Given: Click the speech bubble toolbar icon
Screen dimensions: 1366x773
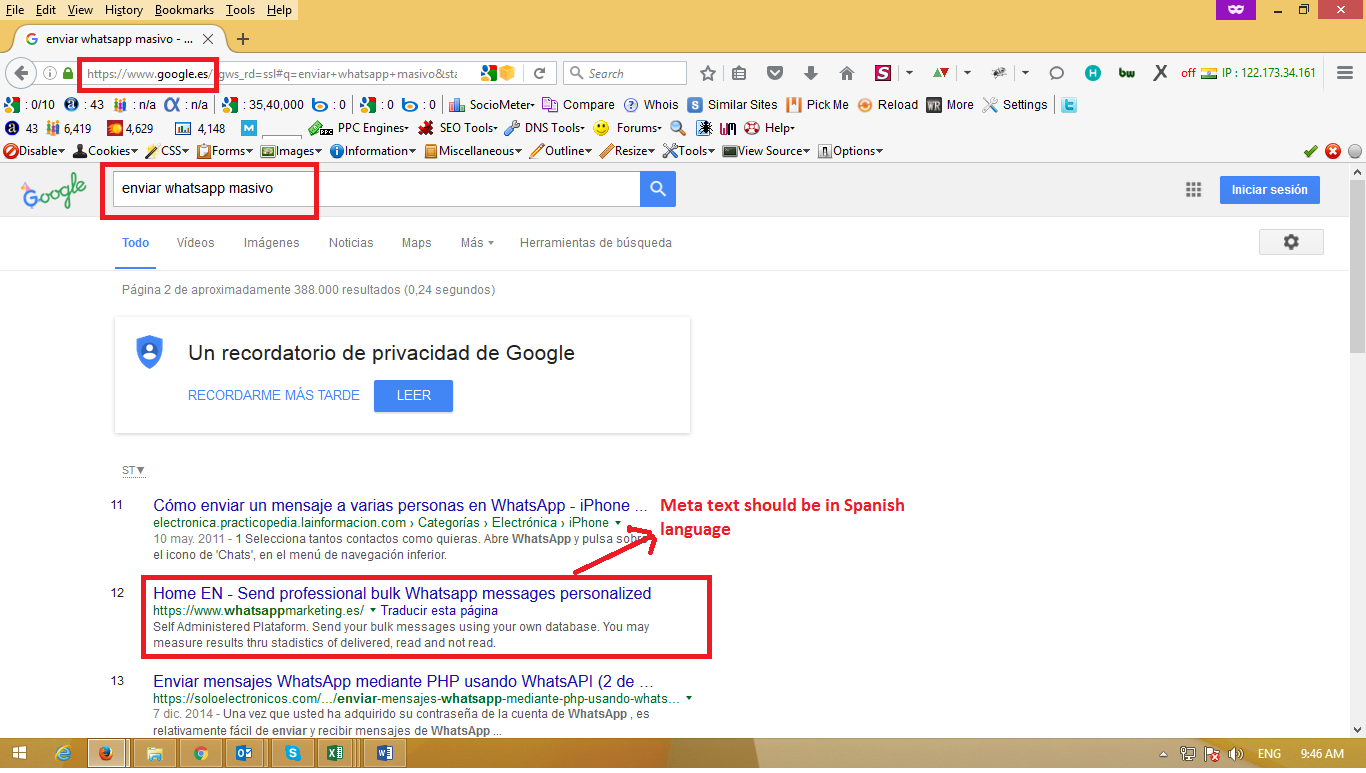Looking at the screenshot, I should coord(1057,73).
